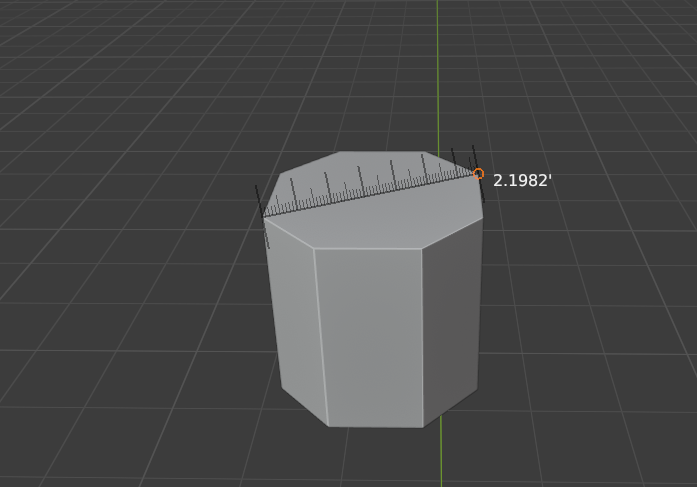Viewport: 697px width, 487px height.
Task: Click the left side face of the prism
Action: (x=296, y=320)
